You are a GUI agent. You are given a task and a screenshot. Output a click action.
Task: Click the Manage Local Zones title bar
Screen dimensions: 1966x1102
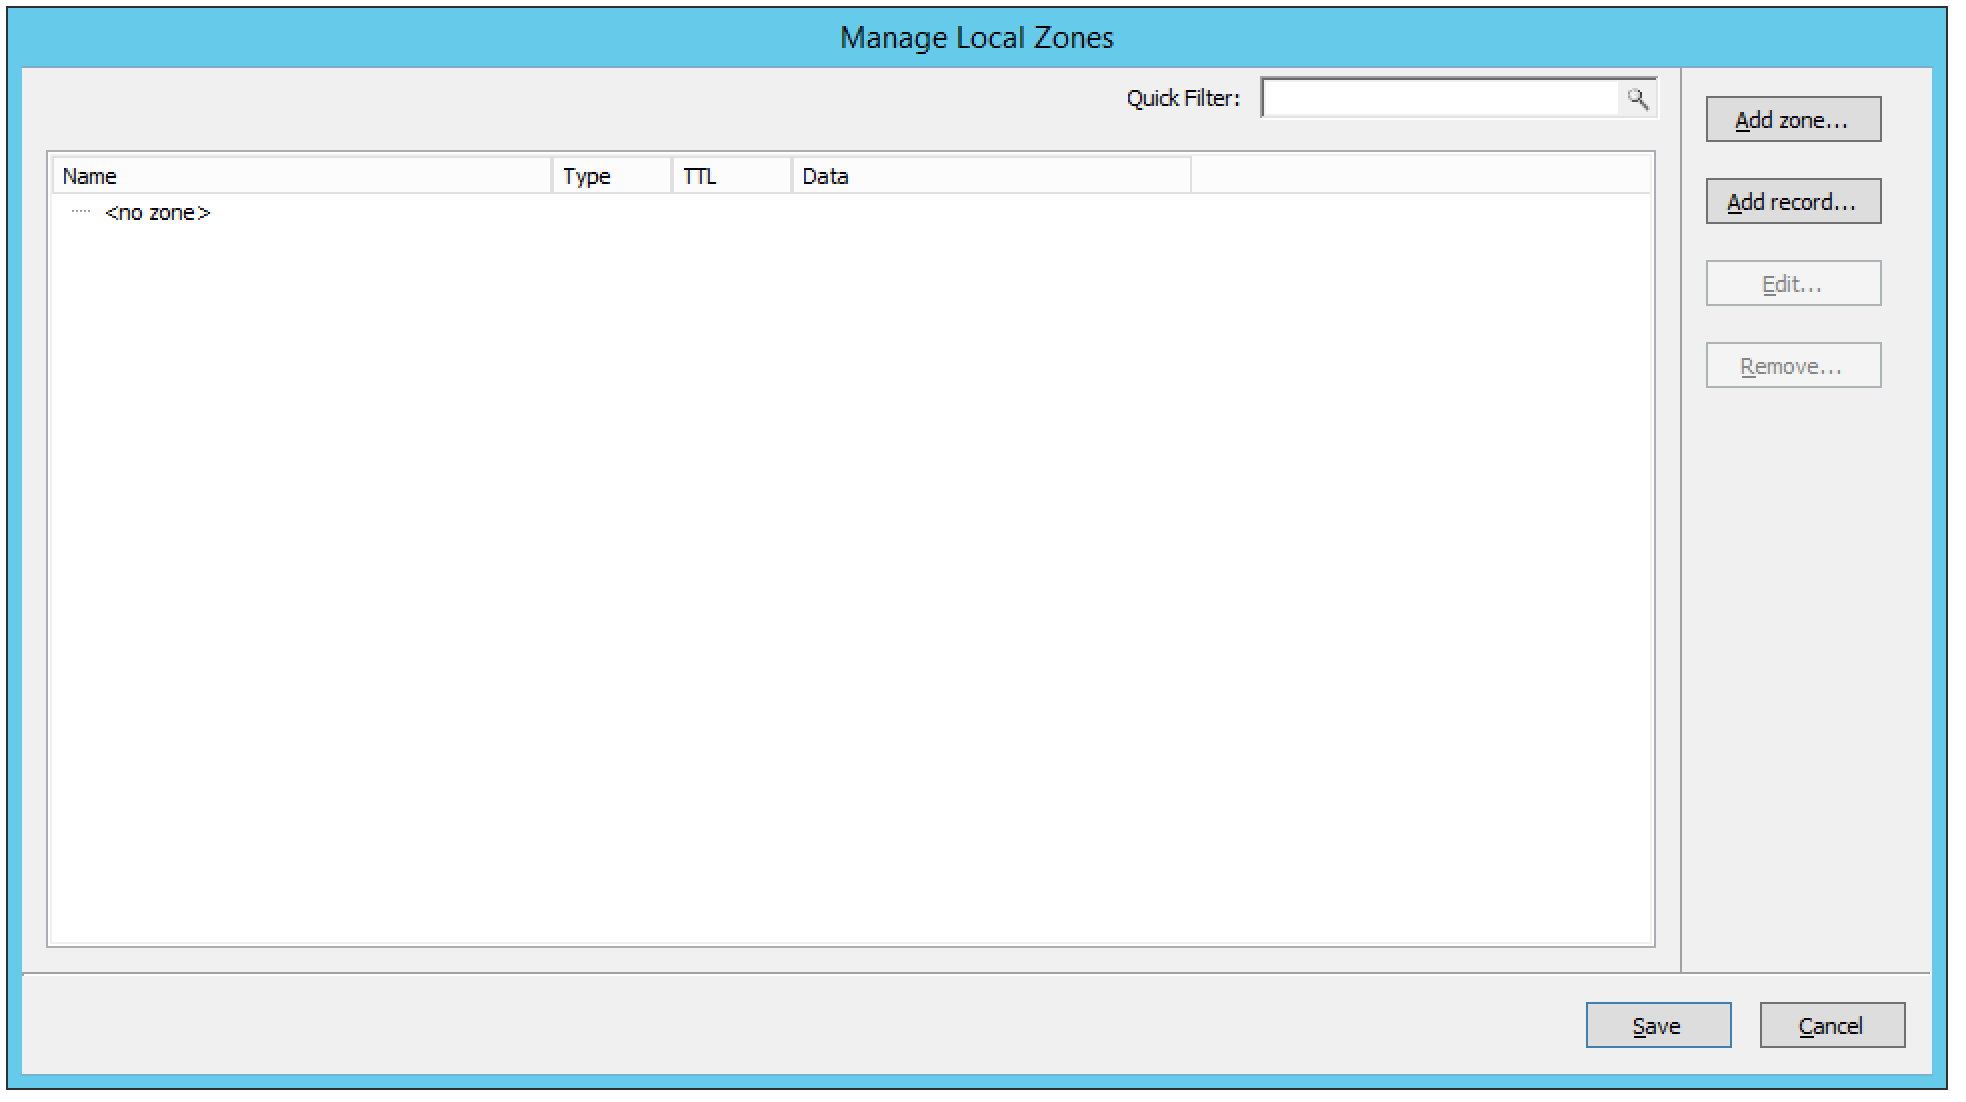pos(976,38)
